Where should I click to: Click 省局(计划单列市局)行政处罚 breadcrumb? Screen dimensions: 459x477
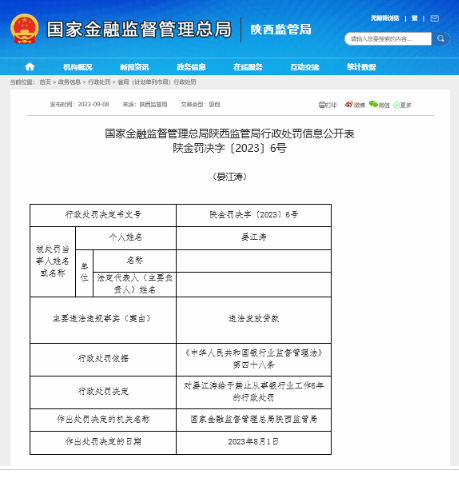[x=157, y=82]
